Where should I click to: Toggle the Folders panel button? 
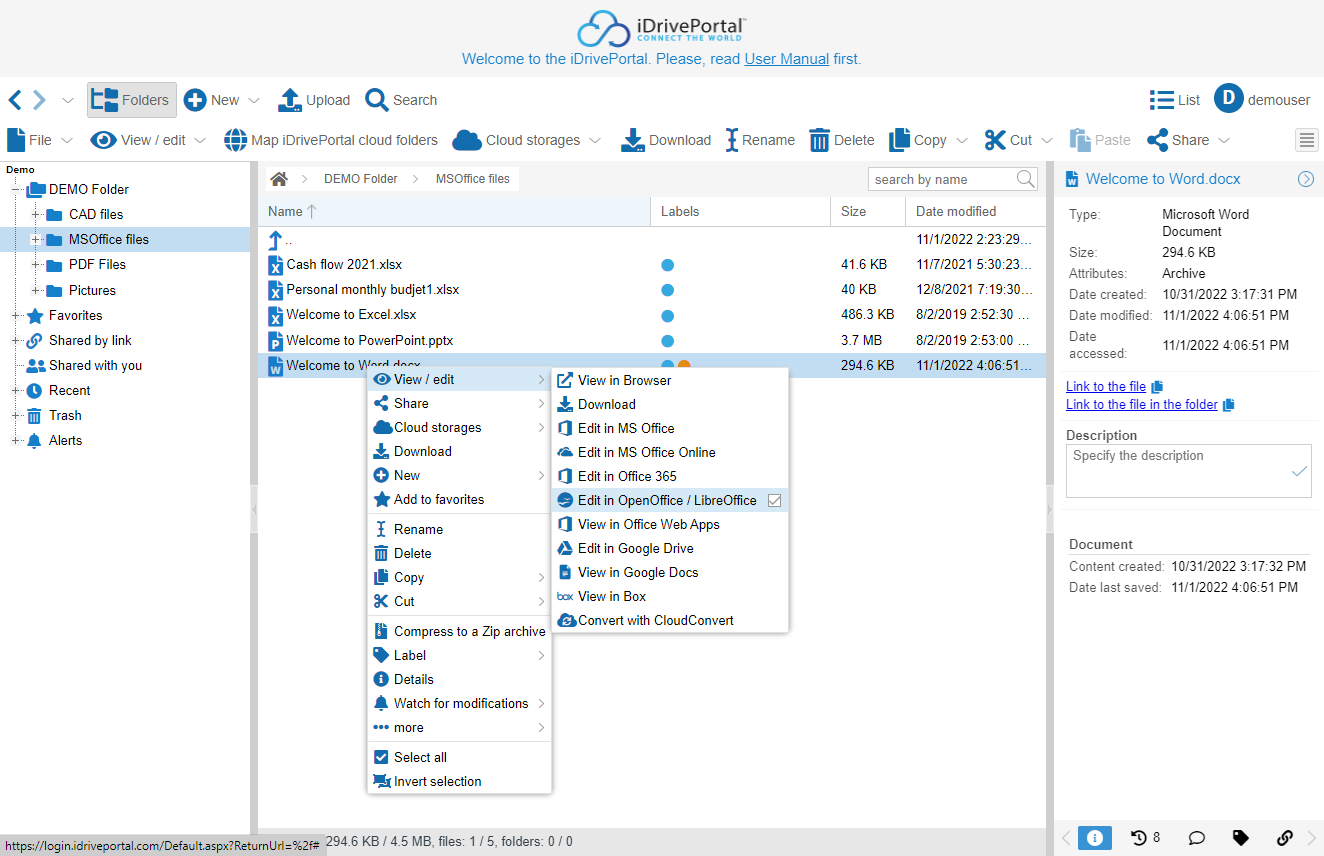coord(132,100)
